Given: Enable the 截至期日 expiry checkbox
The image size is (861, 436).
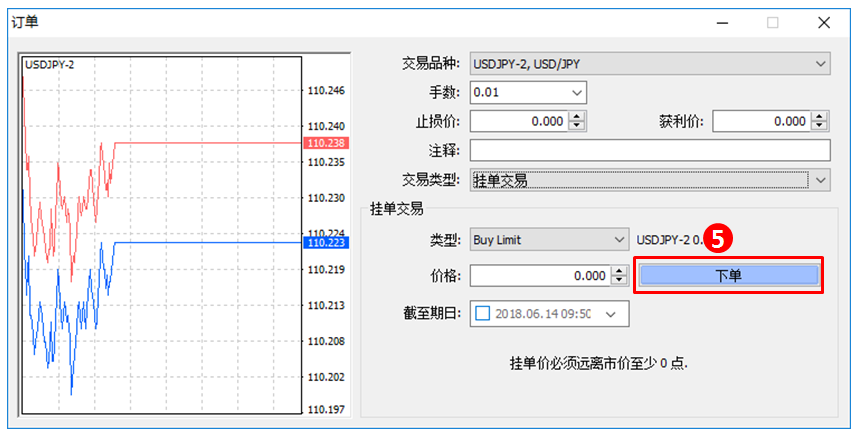Looking at the screenshot, I should [483, 313].
